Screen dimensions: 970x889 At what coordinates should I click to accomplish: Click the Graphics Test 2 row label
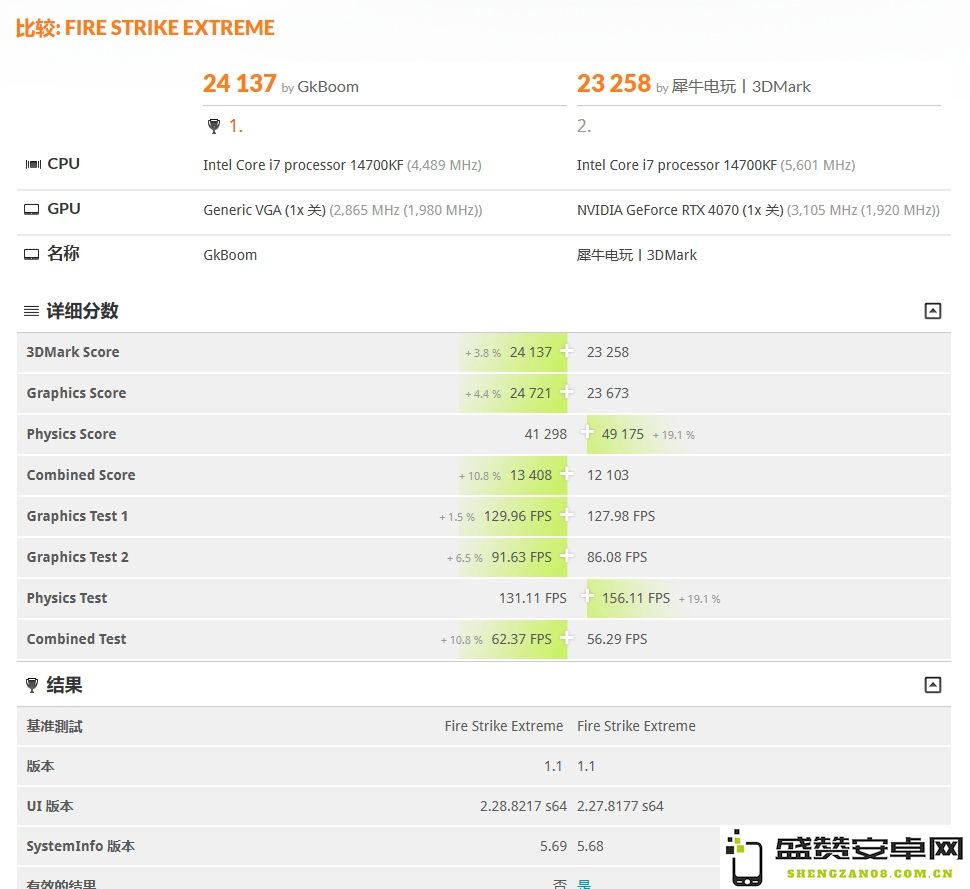click(77, 557)
